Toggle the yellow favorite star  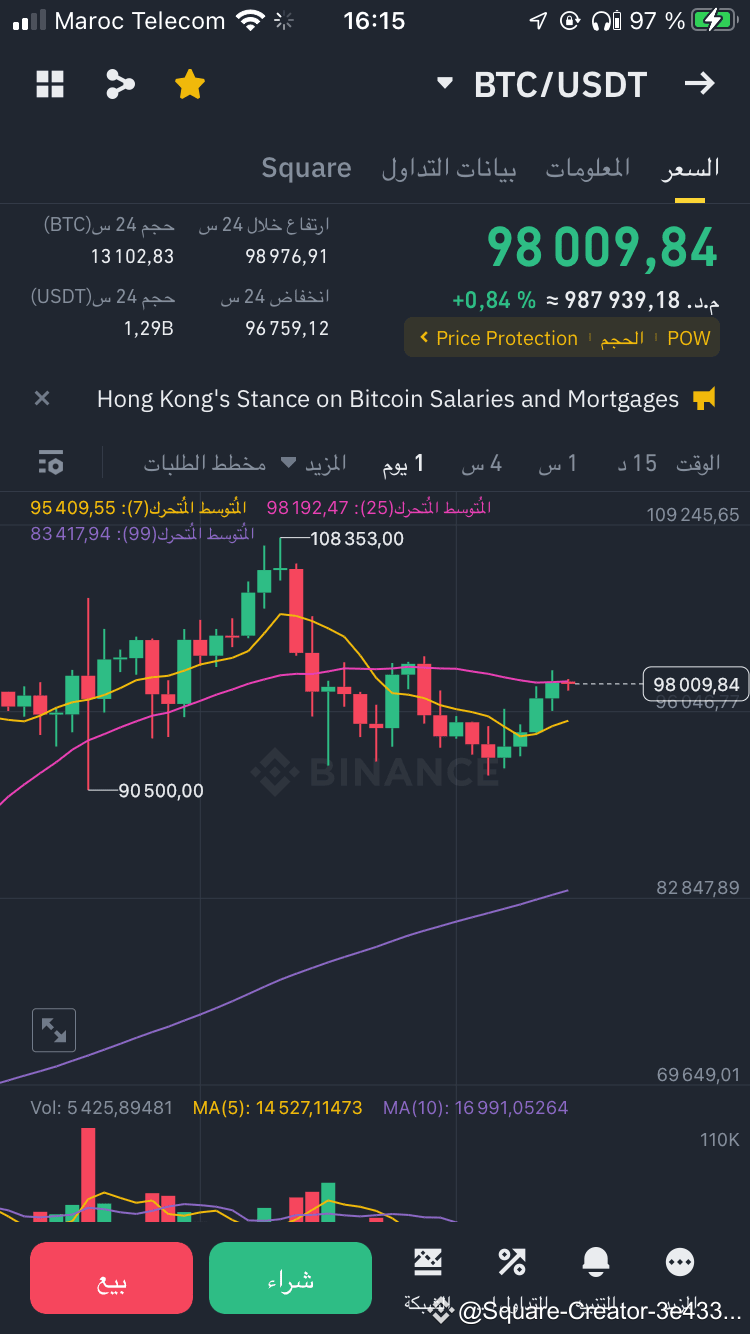click(189, 85)
